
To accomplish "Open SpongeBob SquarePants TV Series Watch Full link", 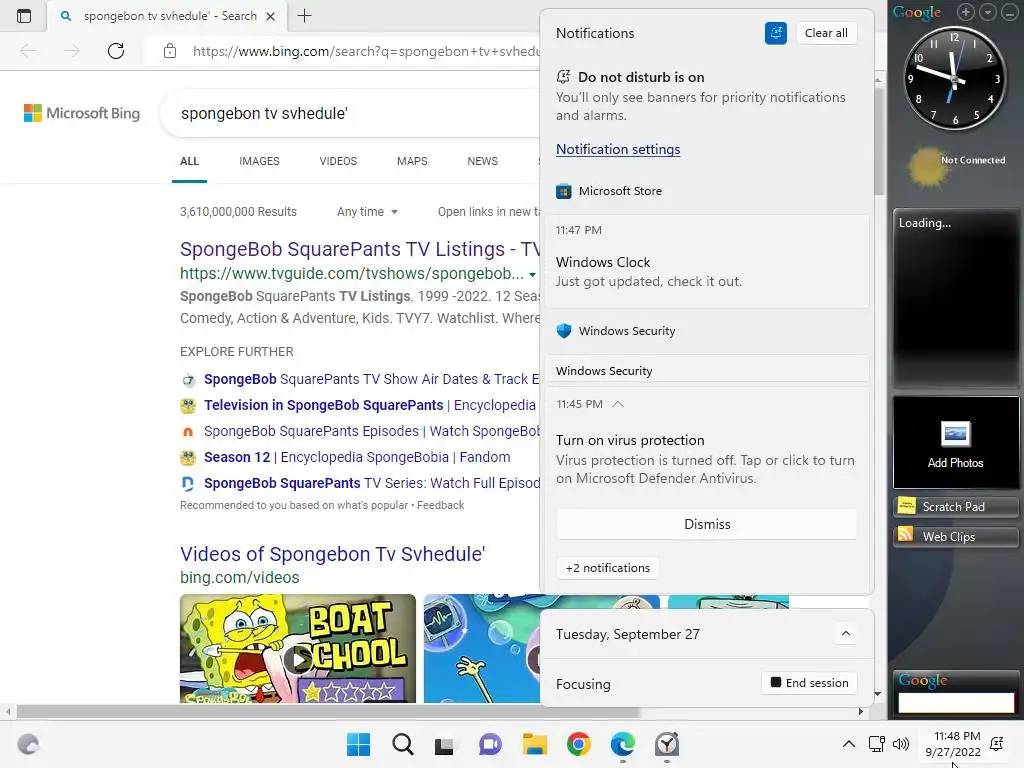I will pyautogui.click(x=372, y=483).
